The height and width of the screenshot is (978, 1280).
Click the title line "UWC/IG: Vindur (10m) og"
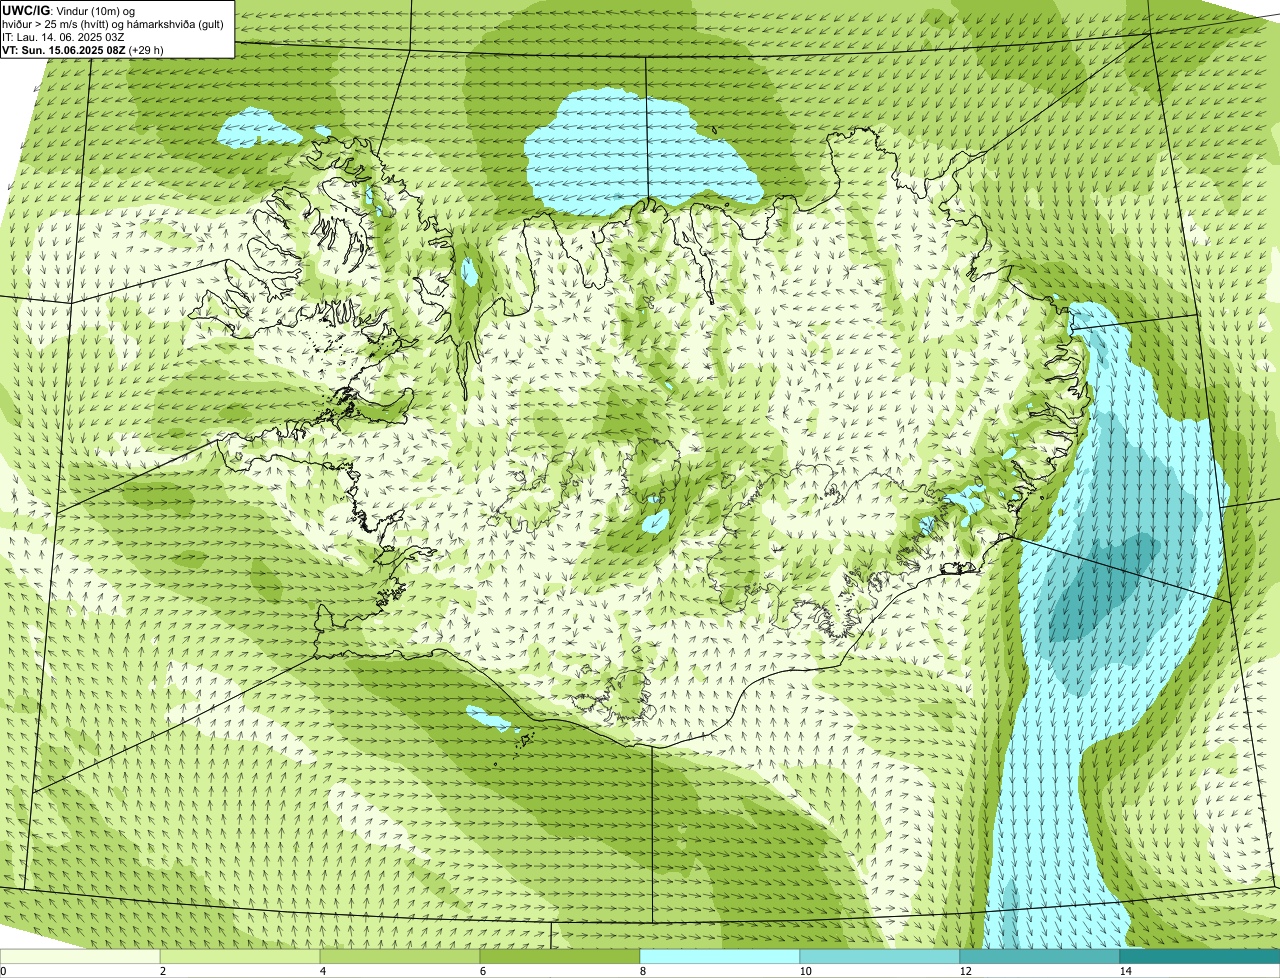click(x=68, y=10)
